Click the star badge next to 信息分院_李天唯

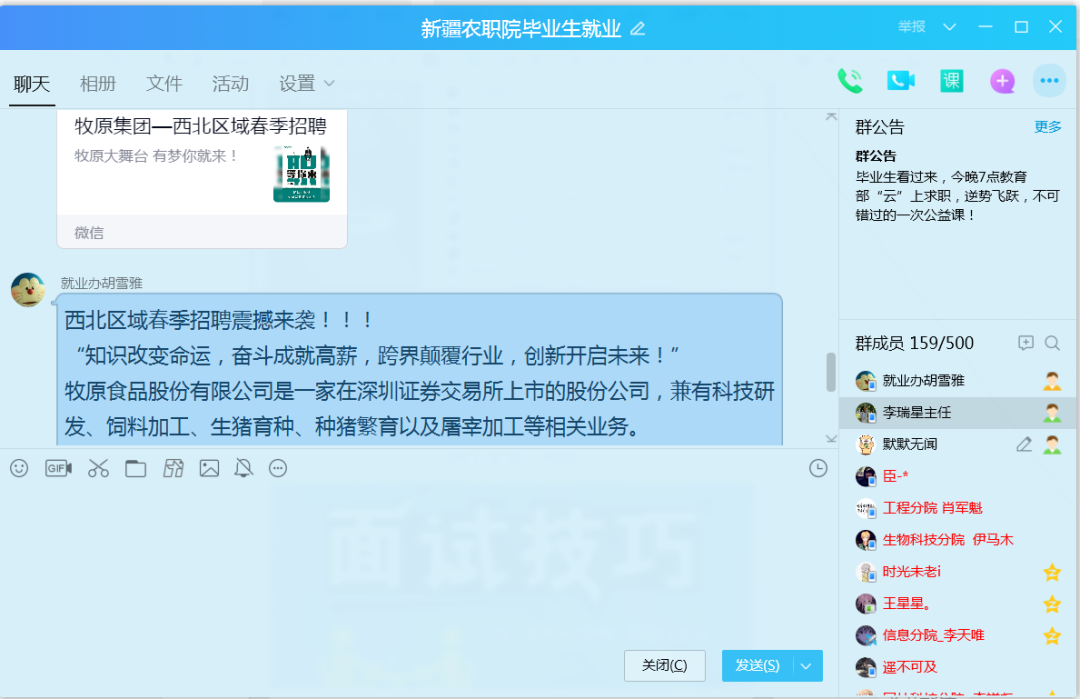point(1052,636)
